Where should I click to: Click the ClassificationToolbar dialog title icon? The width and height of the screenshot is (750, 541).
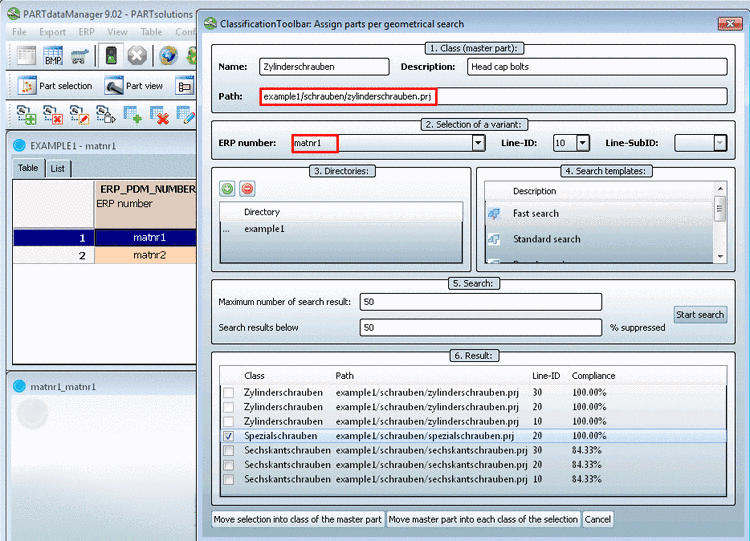[210, 23]
